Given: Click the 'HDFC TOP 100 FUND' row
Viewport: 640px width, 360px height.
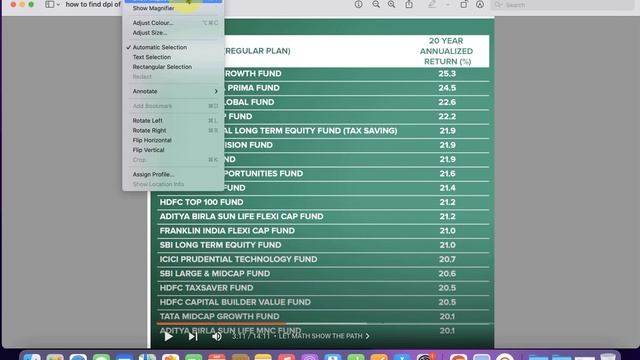Looking at the screenshot, I should (x=323, y=202).
